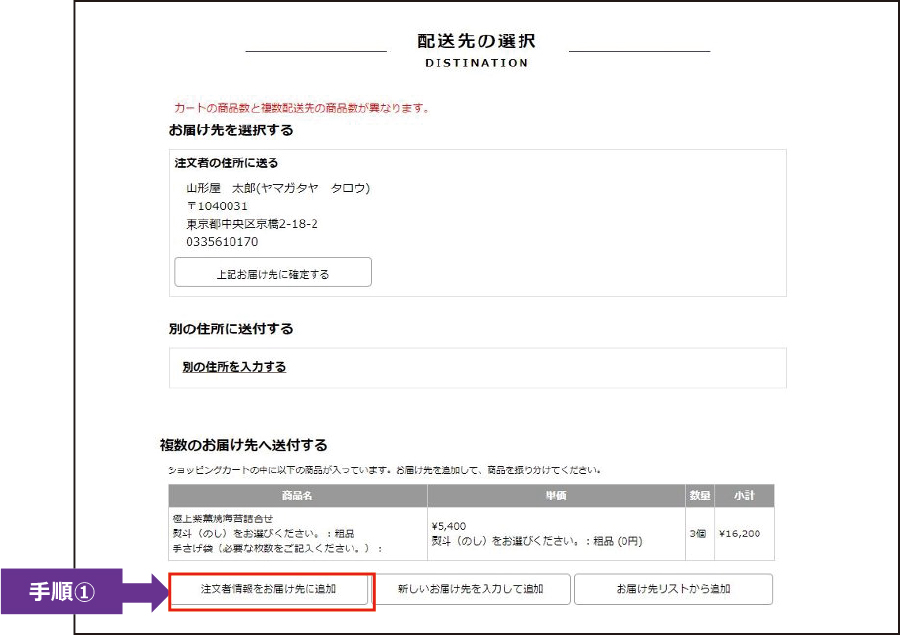The height and width of the screenshot is (635, 900).
Task: Click the 上記お届け先に確定する button
Action: tap(273, 273)
